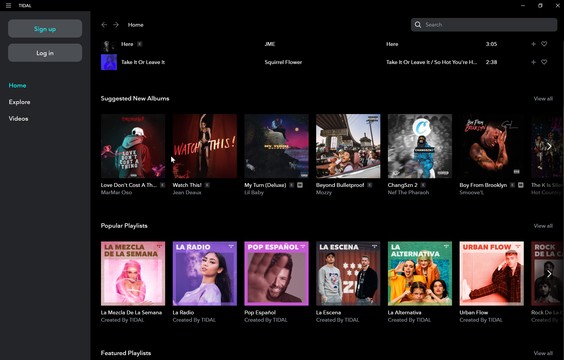Open the hamburger menu icon

point(8,5)
